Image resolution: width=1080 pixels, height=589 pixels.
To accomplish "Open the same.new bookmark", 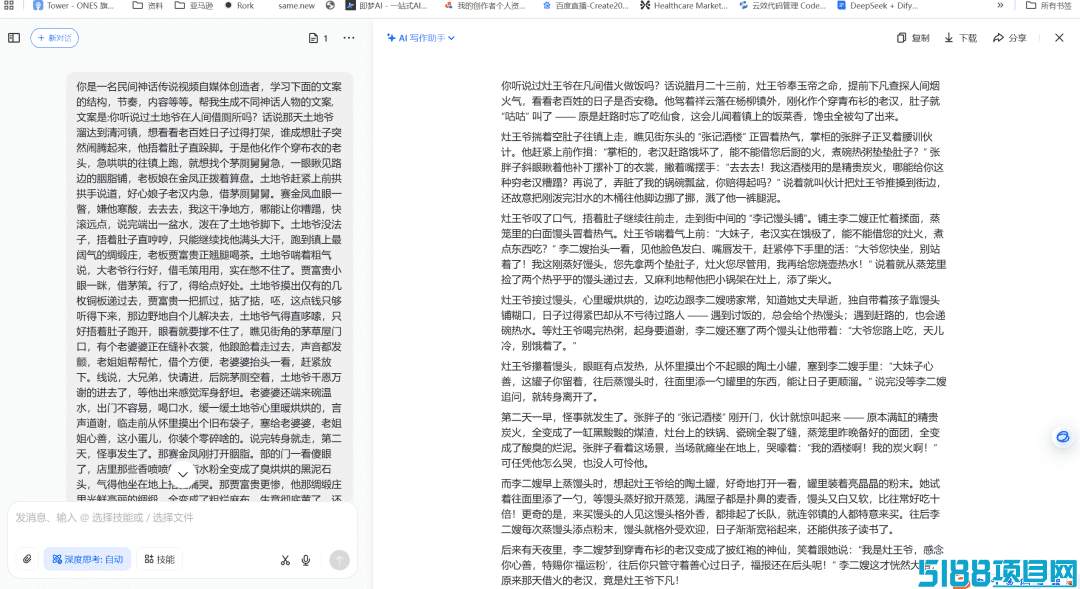I will tap(296, 6).
